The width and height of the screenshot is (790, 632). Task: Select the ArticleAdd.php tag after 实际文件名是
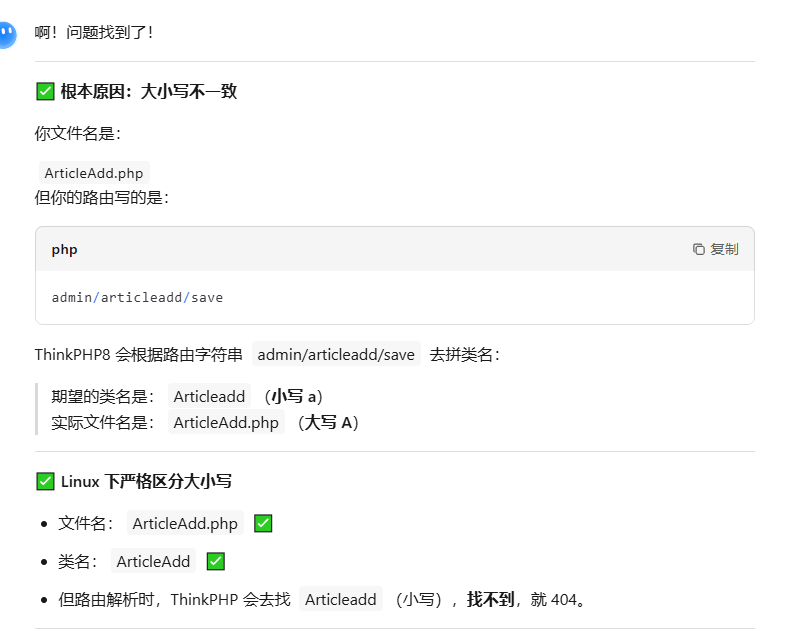click(226, 422)
